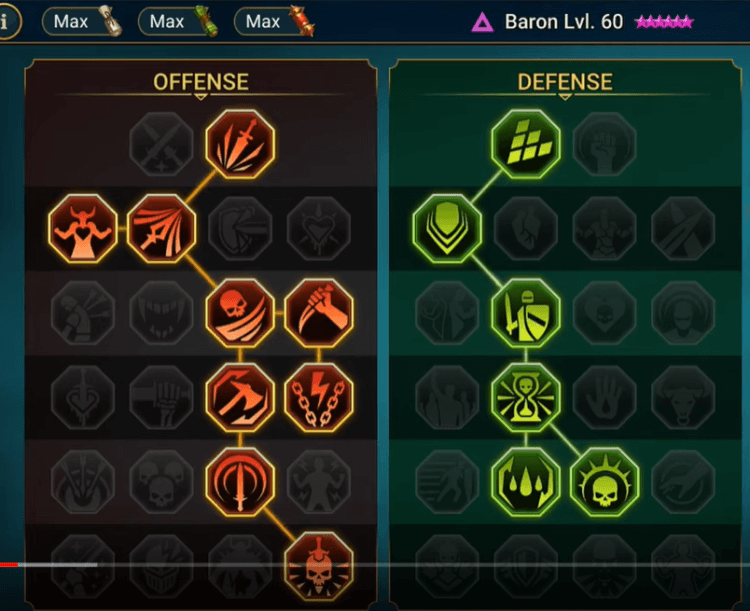Toggle the locked bull head Defense mastery
The height and width of the screenshot is (611, 750).
click(x=683, y=398)
